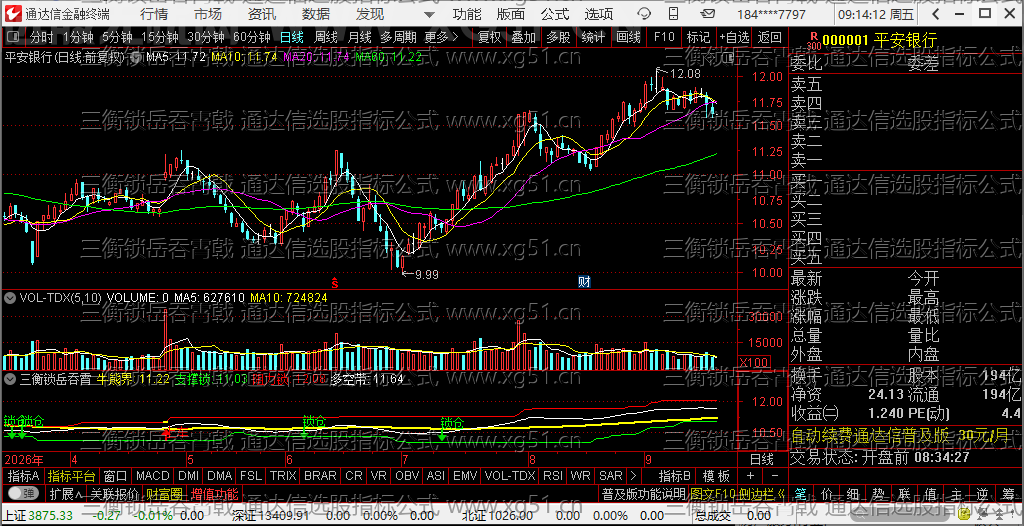
Task: Activate the 画线 drawing tool
Action: [628, 37]
